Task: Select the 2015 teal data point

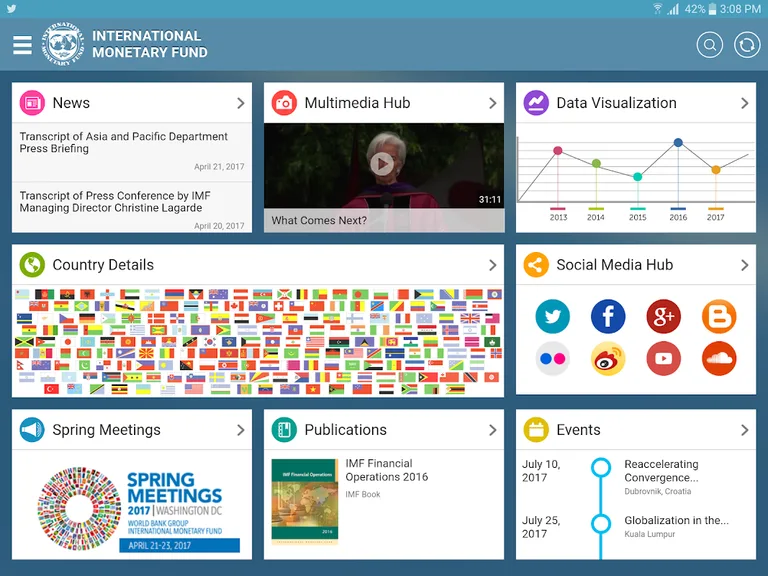Action: point(637,176)
